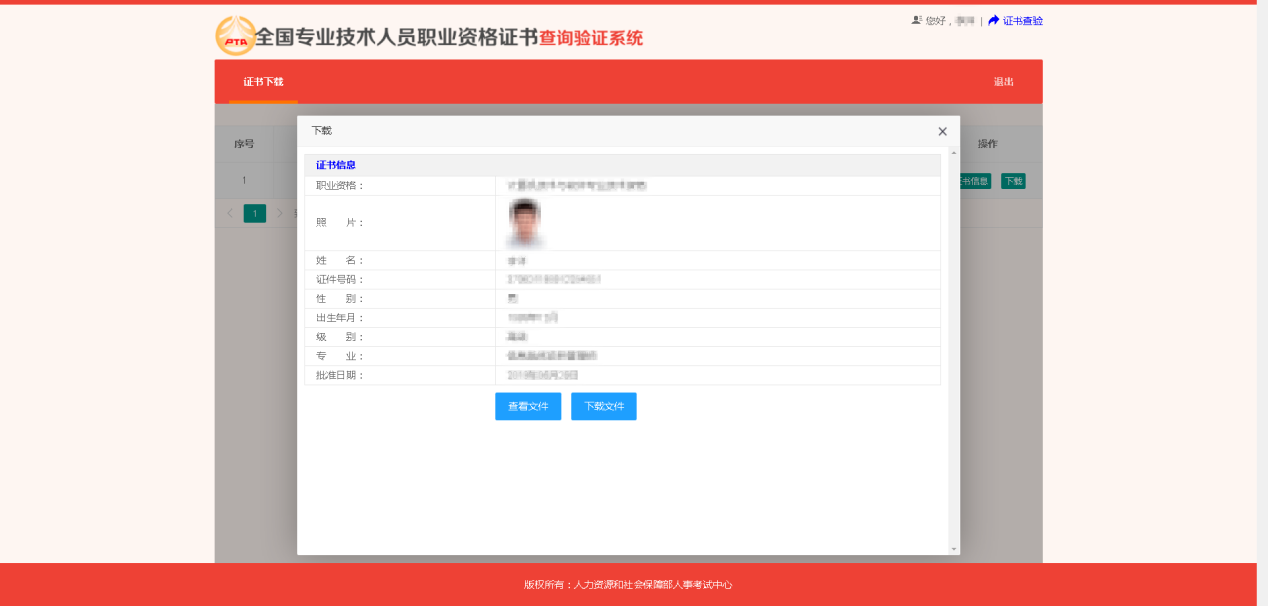Click the 查看文件 button

point(528,406)
